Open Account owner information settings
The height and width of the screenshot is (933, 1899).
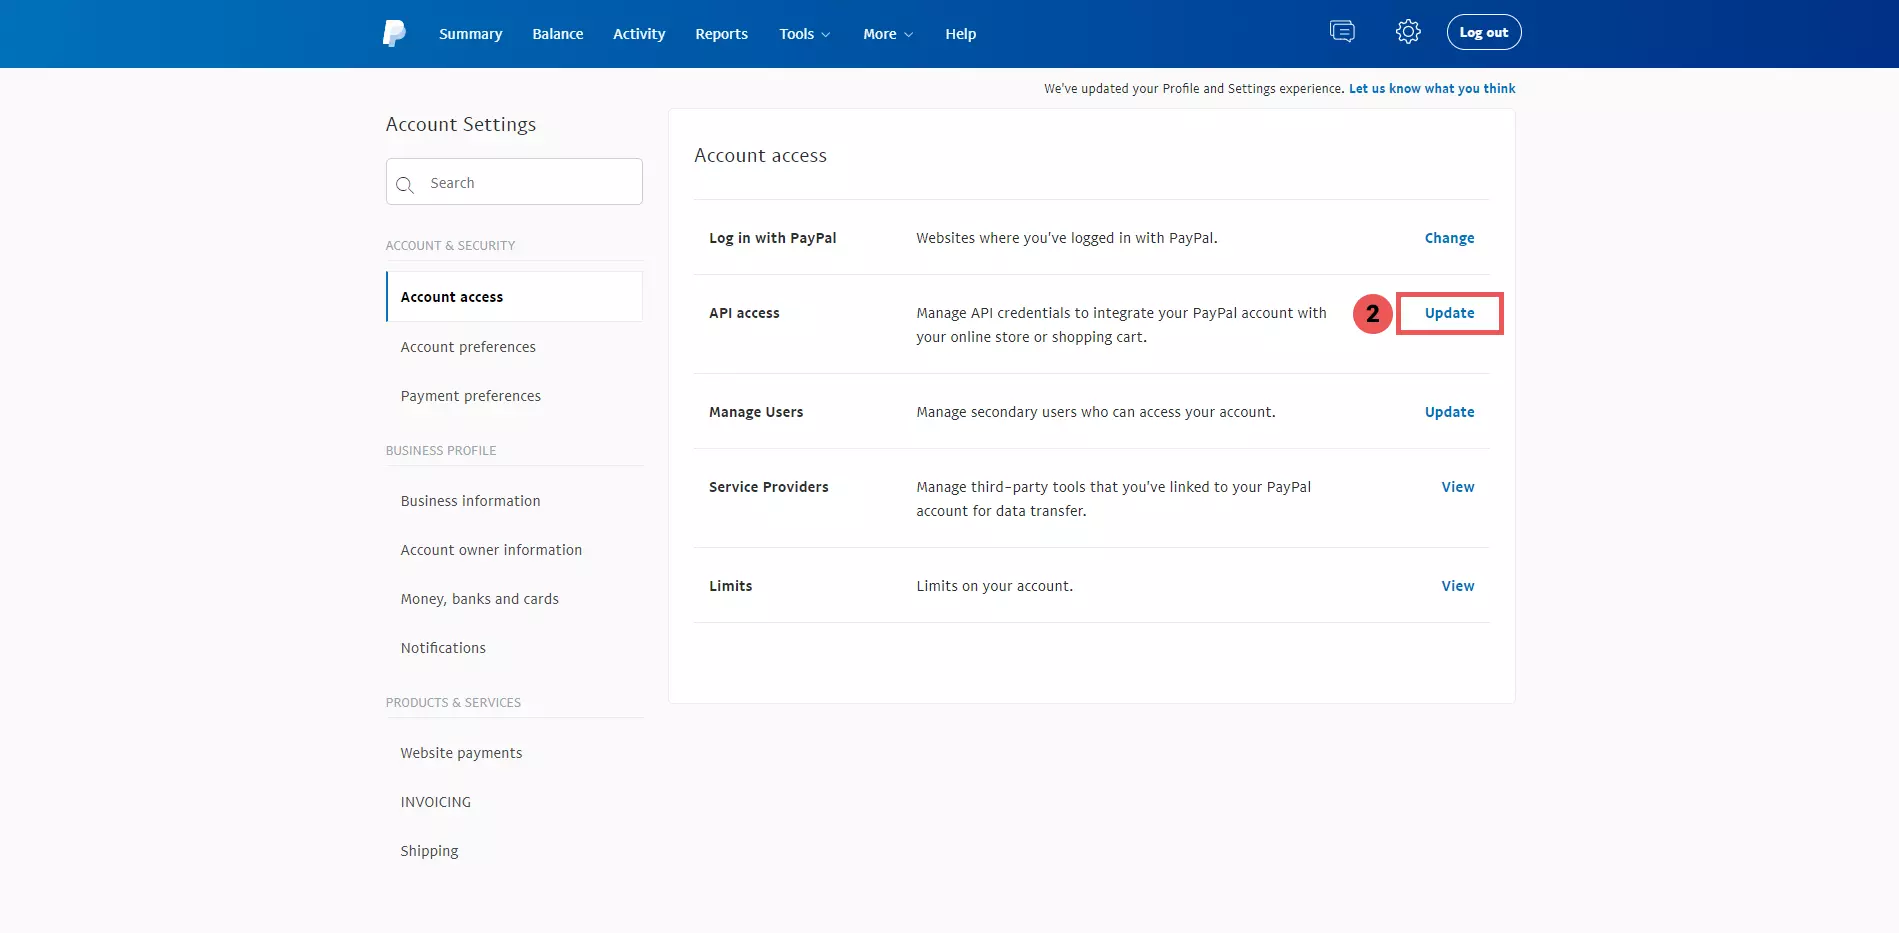(x=491, y=550)
